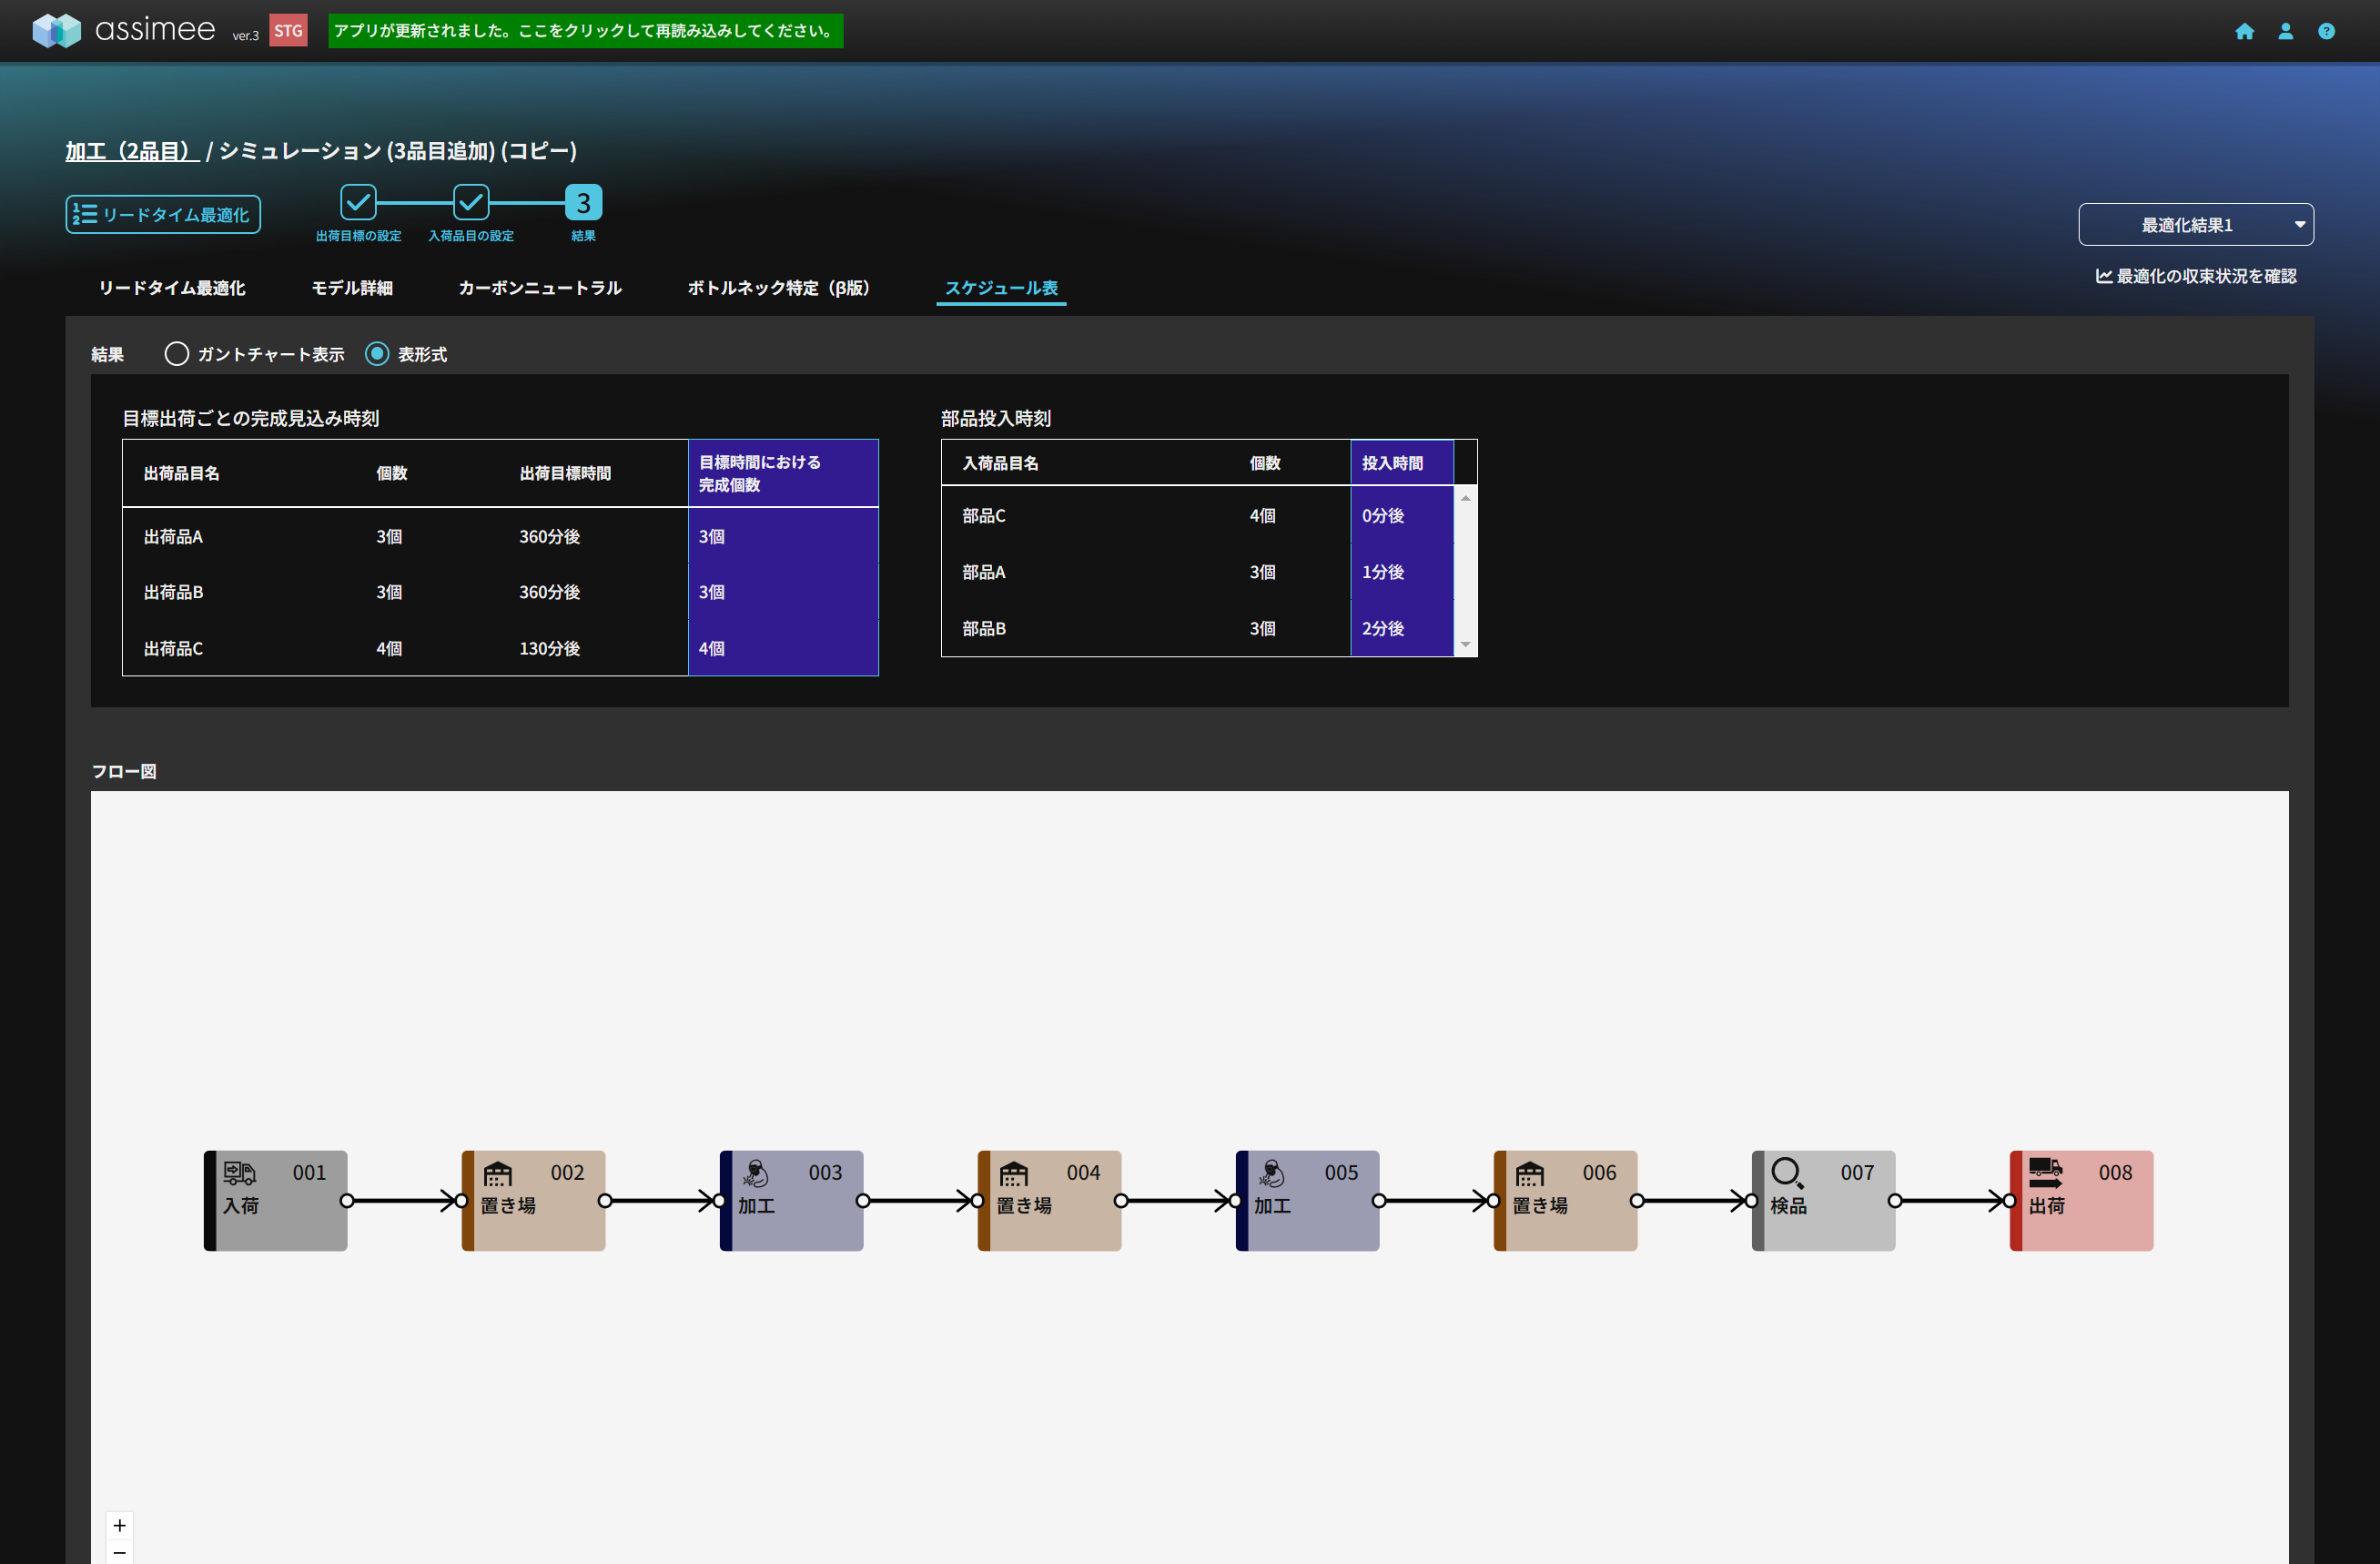Click 出荷品B row name cell
Viewport: 2380px width, 1564px height.
pos(173,593)
